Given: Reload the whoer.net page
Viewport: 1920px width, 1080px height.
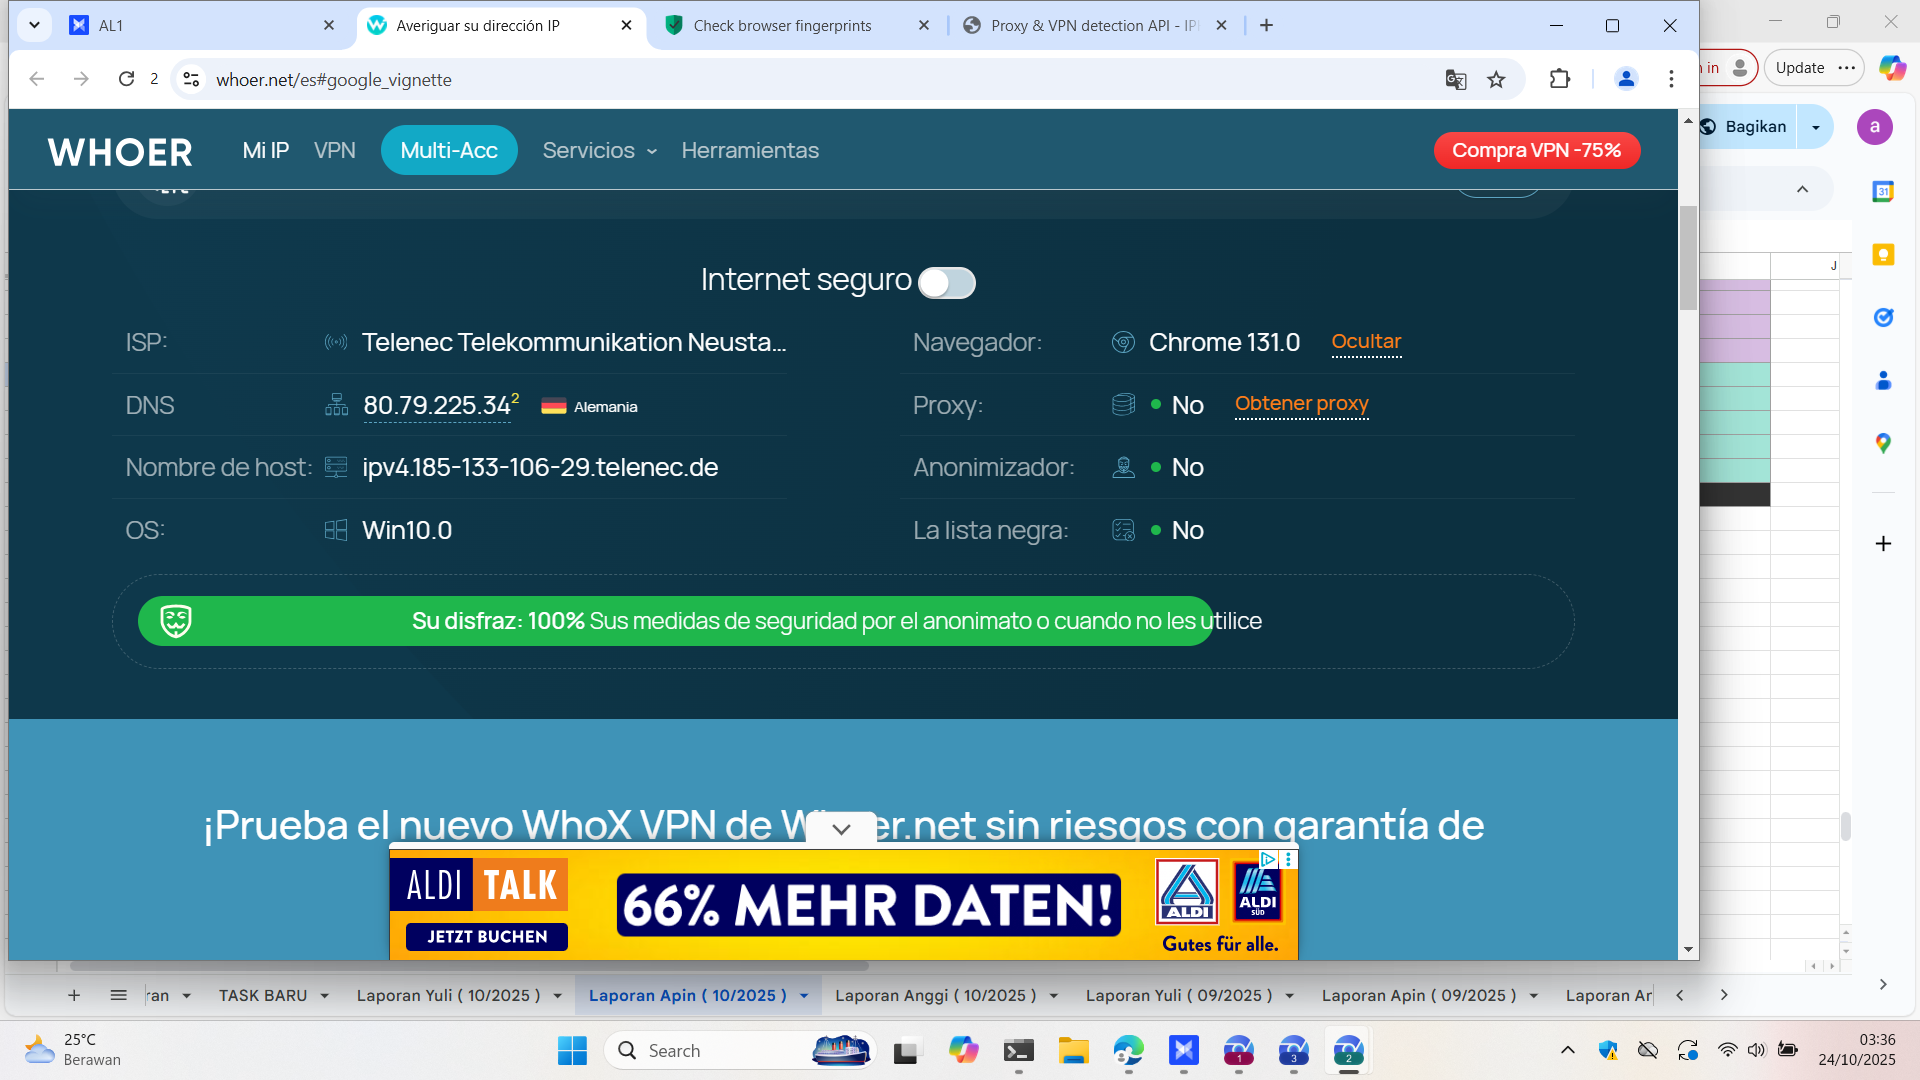Looking at the screenshot, I should point(126,79).
